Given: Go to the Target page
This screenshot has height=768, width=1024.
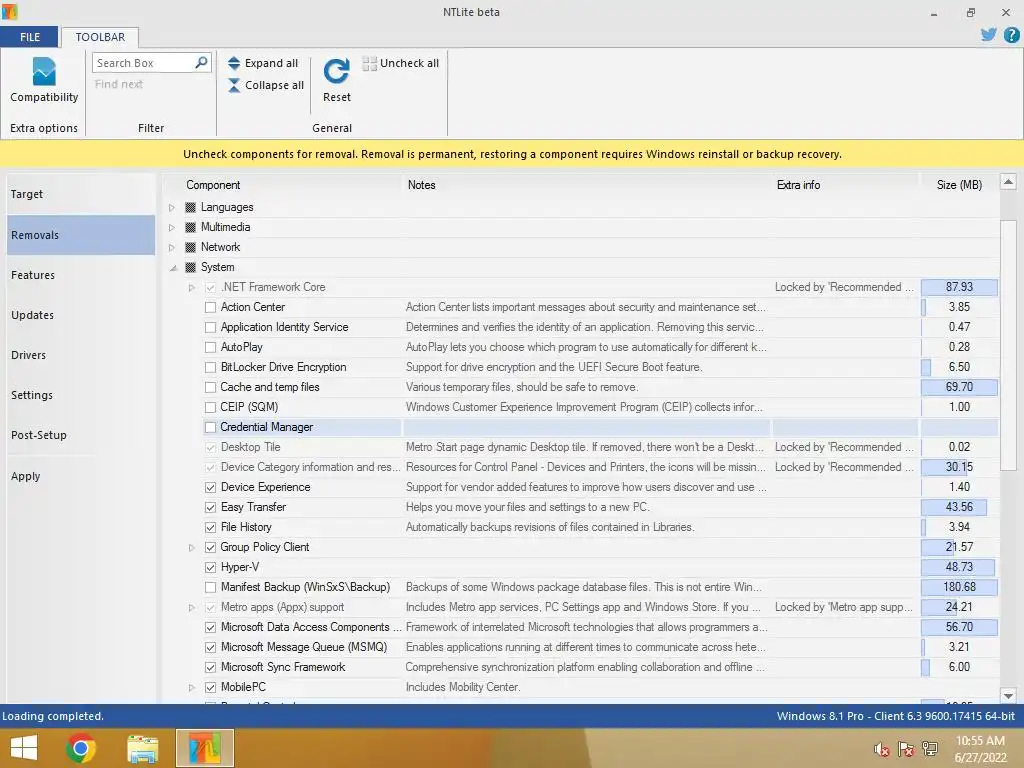Looking at the screenshot, I should (81, 194).
